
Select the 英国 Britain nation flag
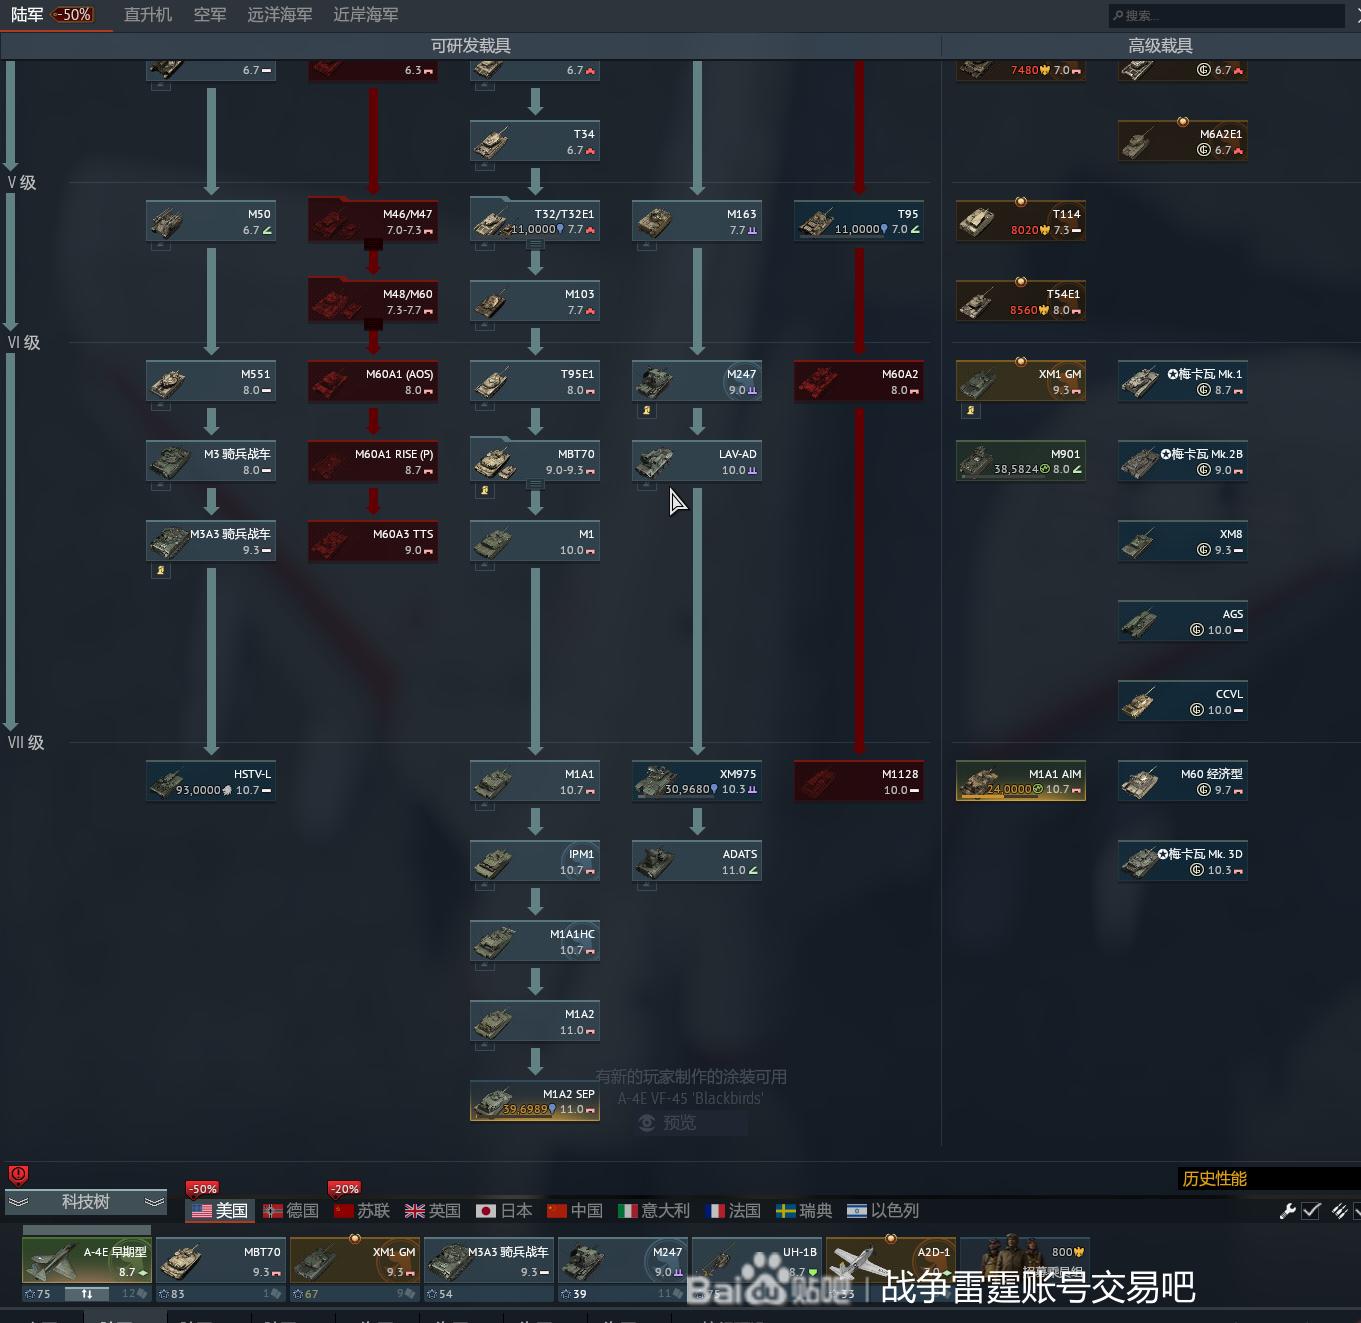433,1210
